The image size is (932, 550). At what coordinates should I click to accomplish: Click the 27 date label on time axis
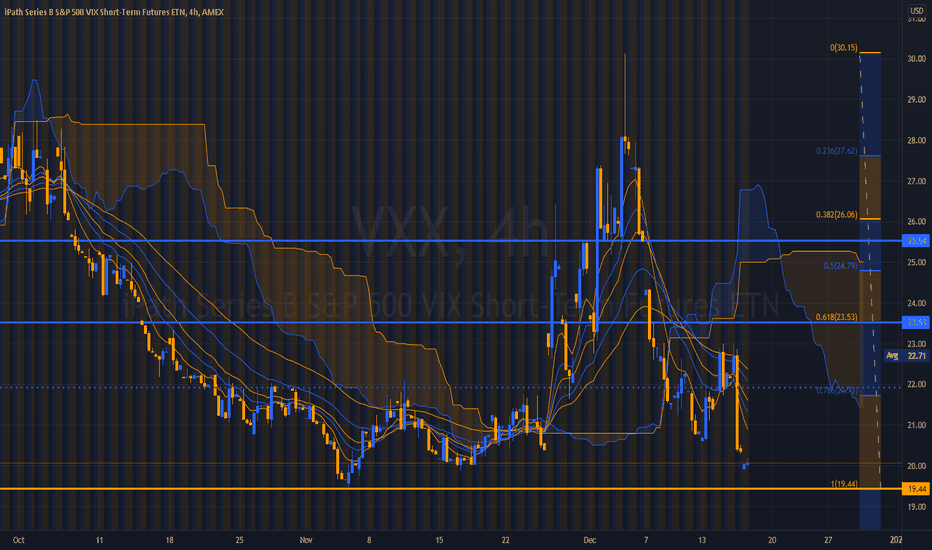click(x=828, y=540)
